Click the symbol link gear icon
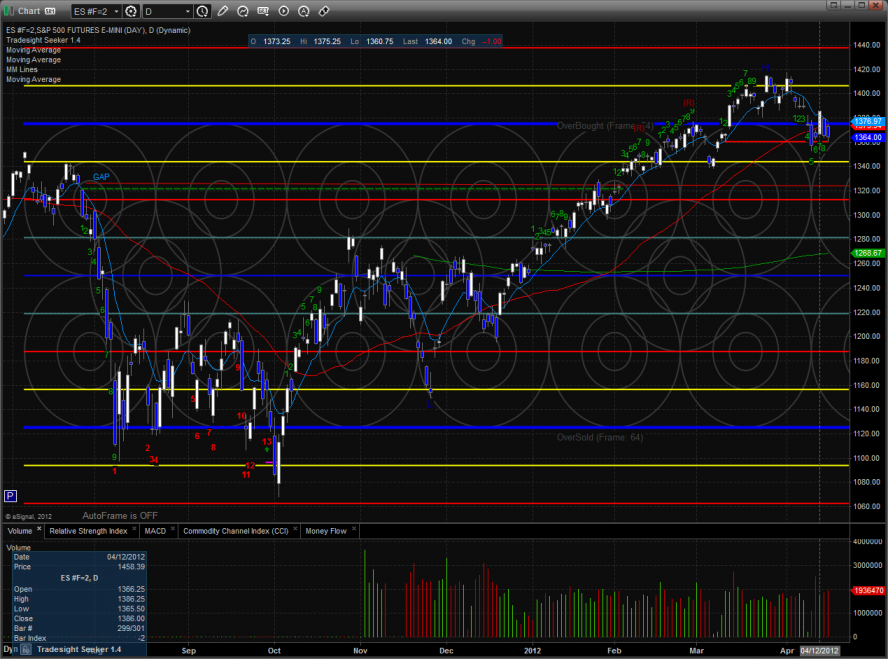Image resolution: width=888 pixels, height=659 pixels. (130, 11)
